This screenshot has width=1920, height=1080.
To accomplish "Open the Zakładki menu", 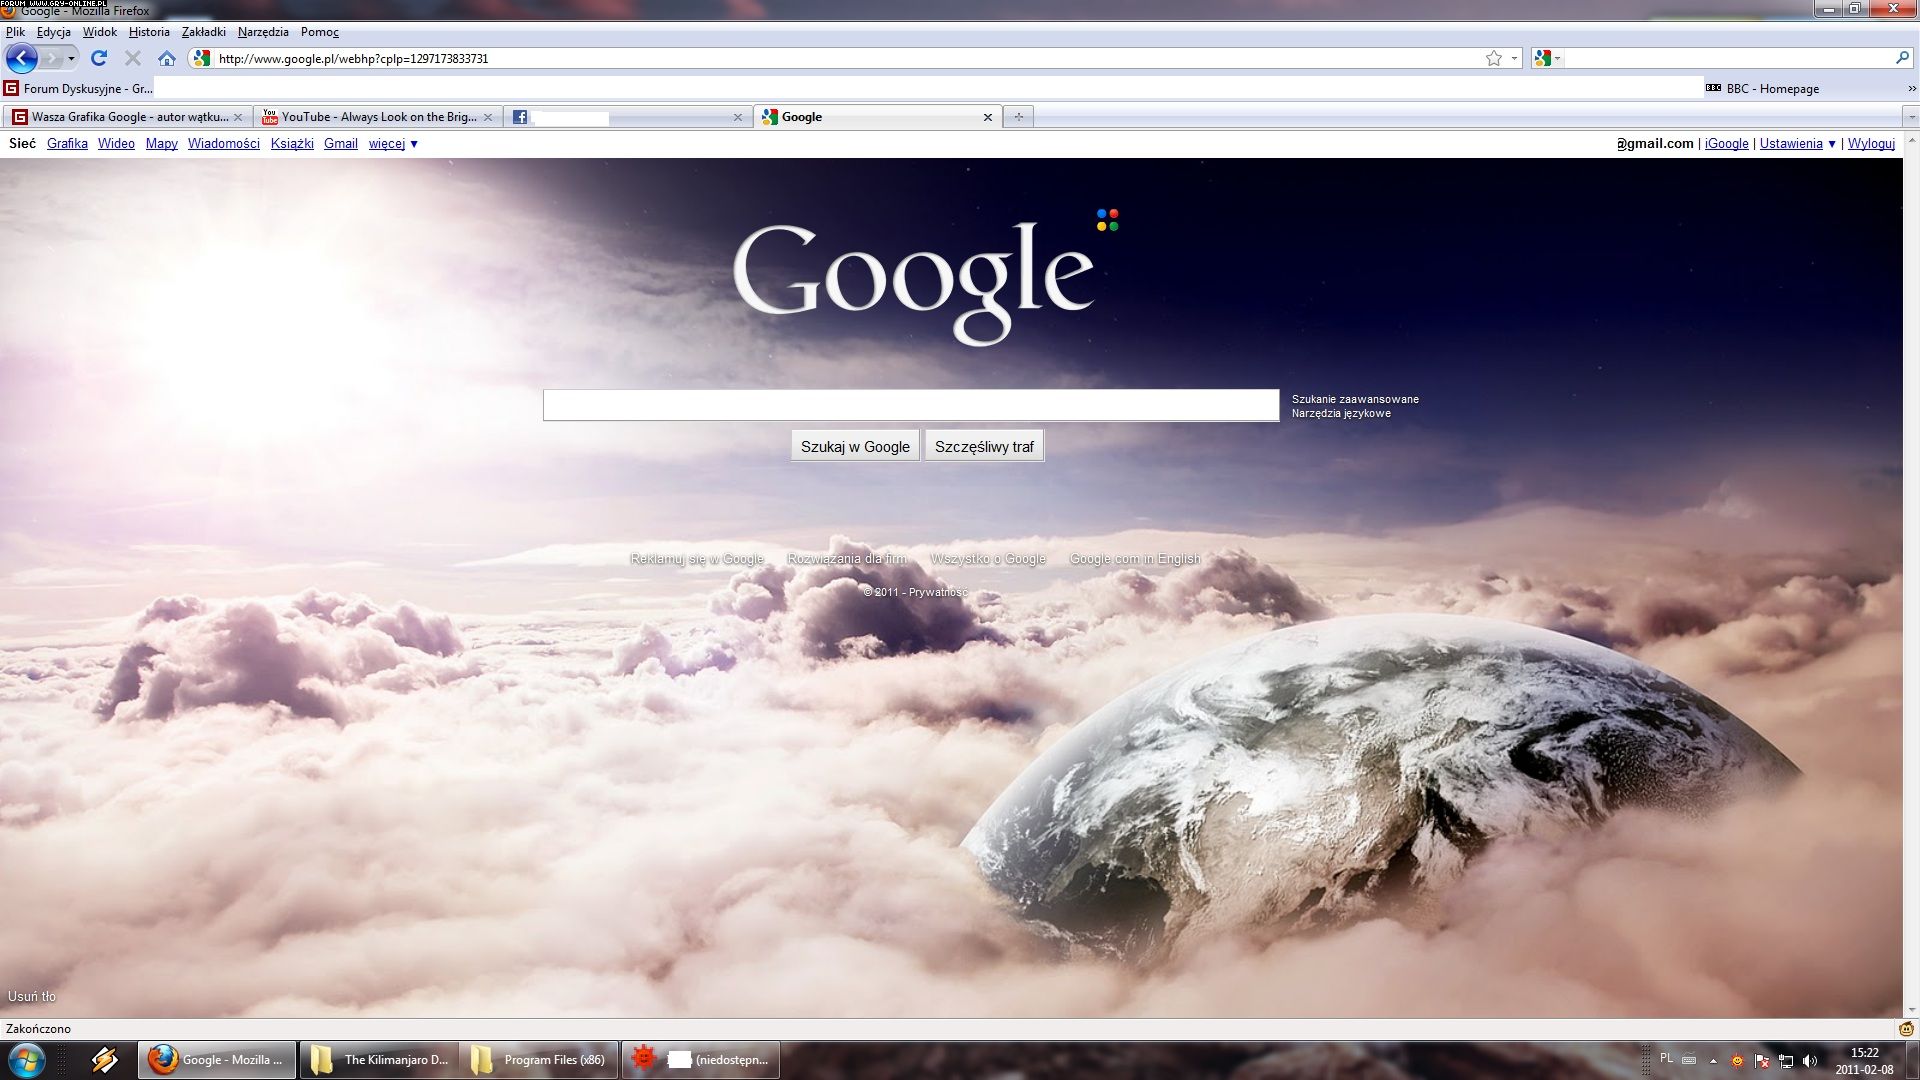I will pyautogui.click(x=203, y=32).
